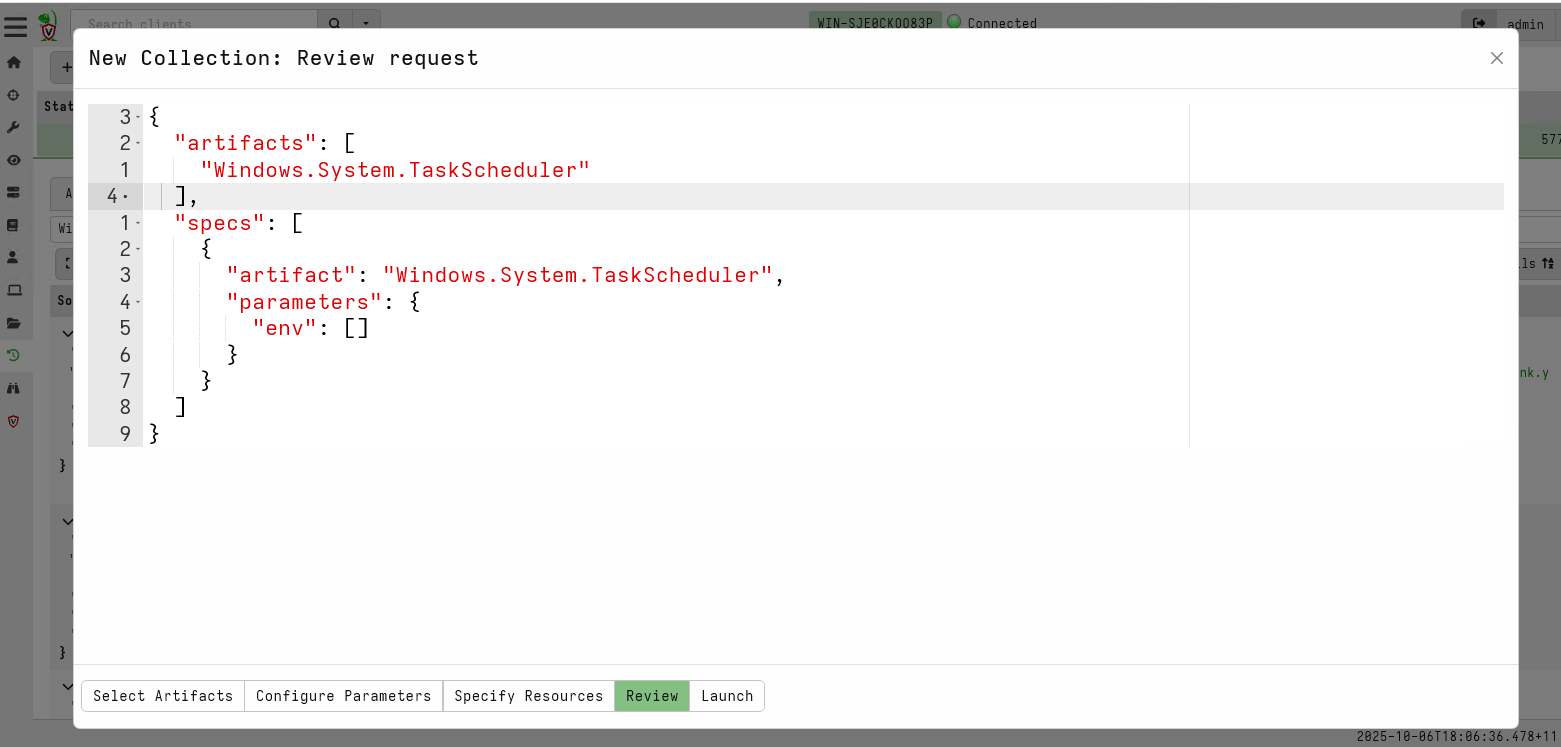Collapse the "artifacts" array fold arrow
The height and width of the screenshot is (747, 1561).
click(x=138, y=144)
